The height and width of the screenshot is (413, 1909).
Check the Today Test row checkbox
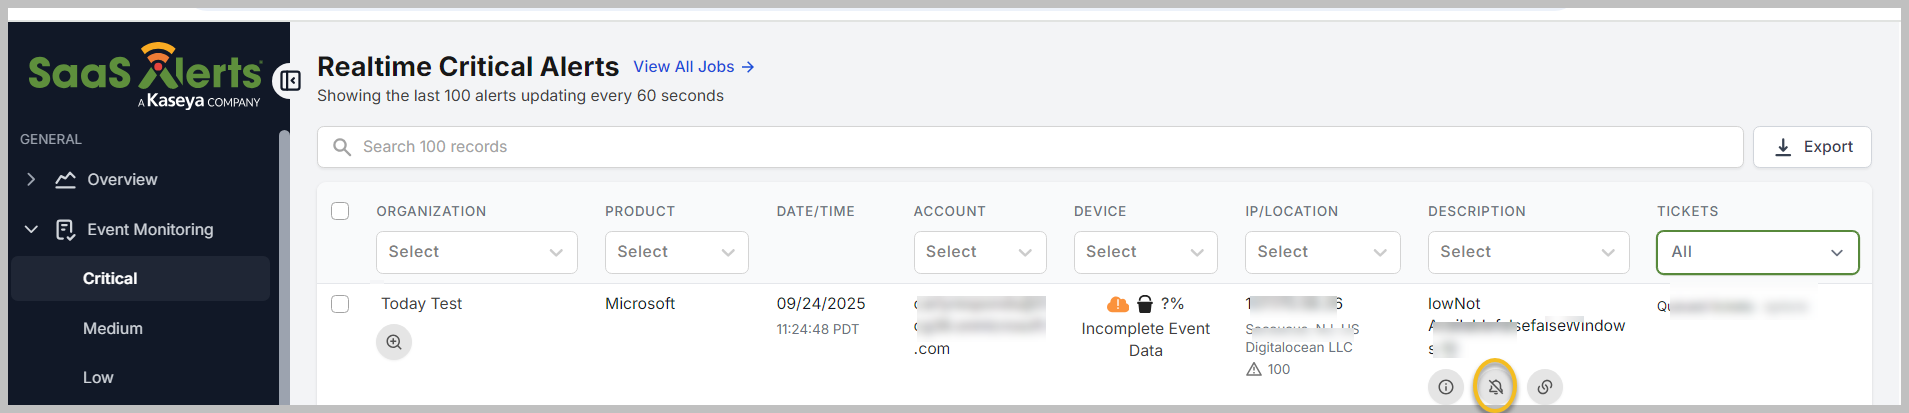[x=340, y=304]
